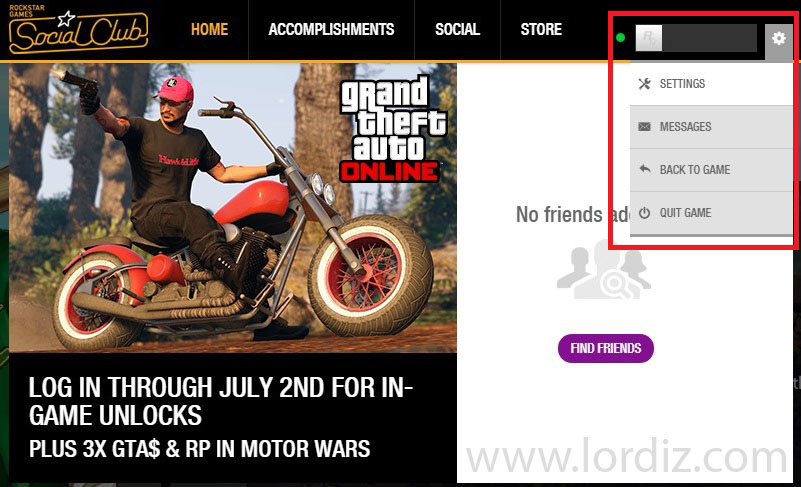Click the green online status dot
The width and height of the screenshot is (801, 487).
(x=621, y=37)
